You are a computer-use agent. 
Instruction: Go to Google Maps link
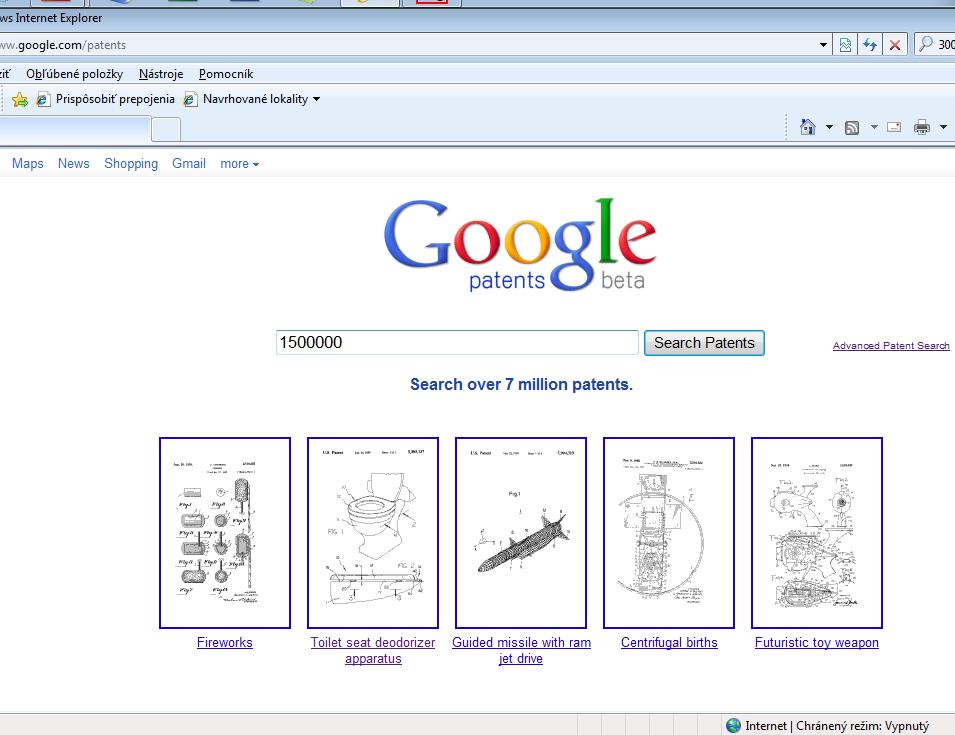coord(27,163)
